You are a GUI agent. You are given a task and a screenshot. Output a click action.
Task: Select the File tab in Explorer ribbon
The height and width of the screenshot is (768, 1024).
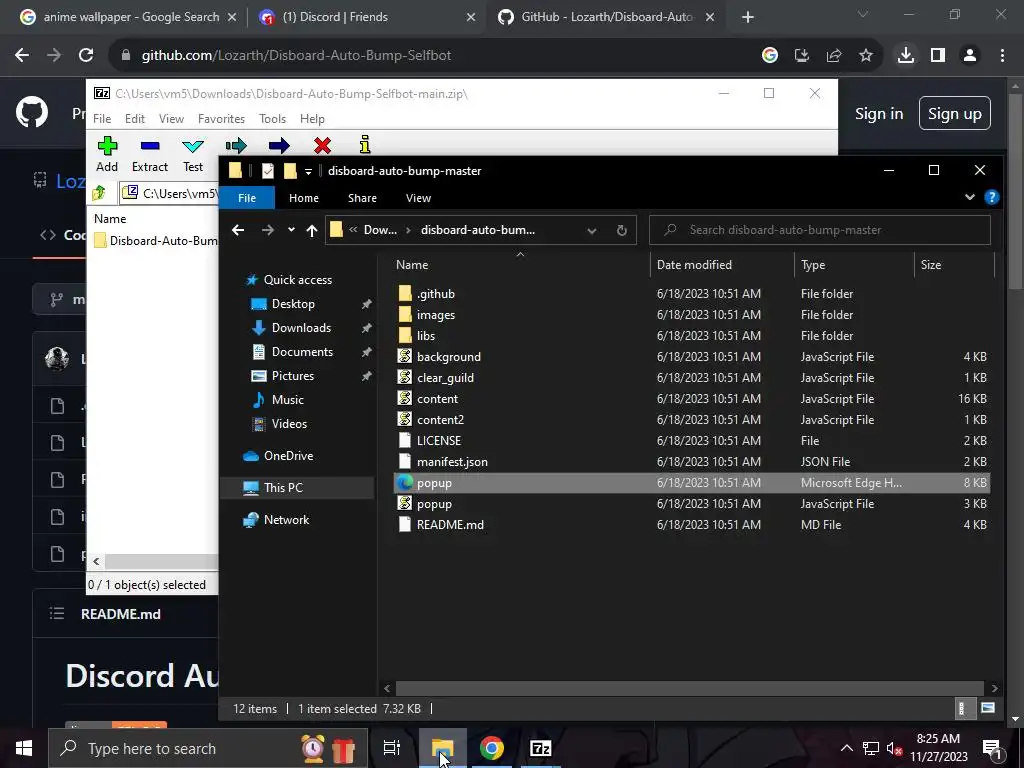(x=247, y=198)
